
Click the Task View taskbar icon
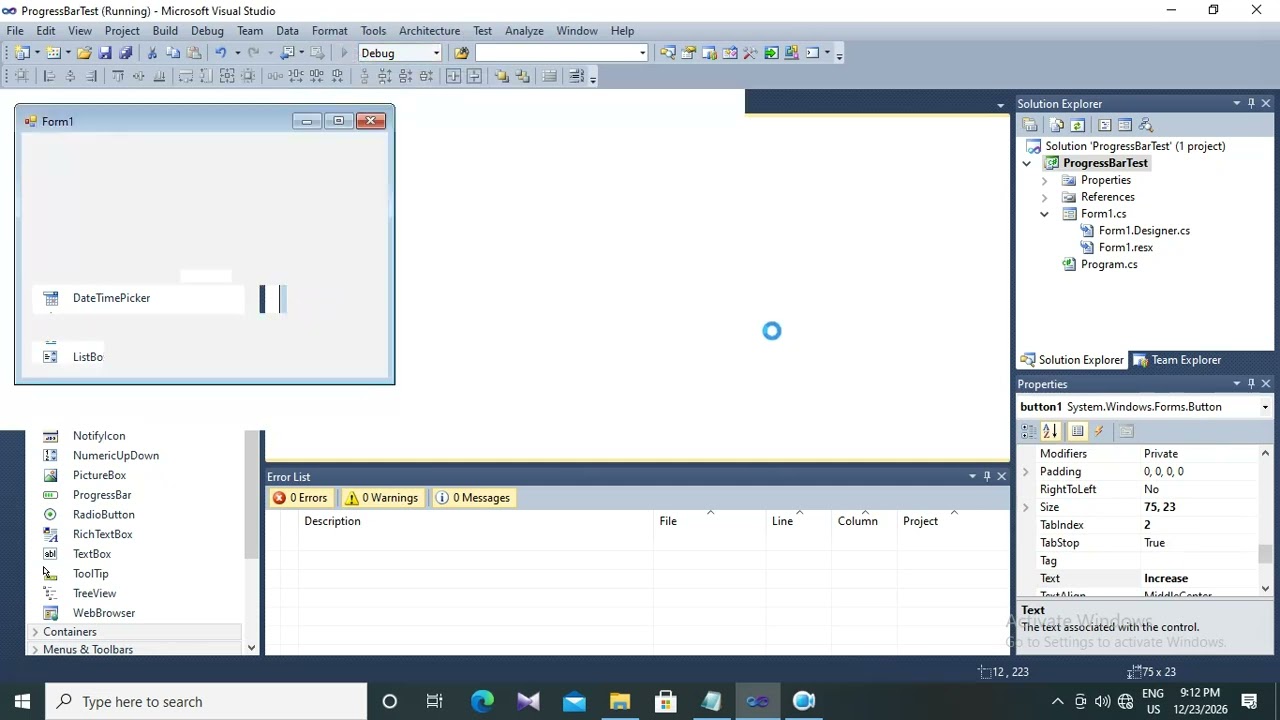point(435,701)
